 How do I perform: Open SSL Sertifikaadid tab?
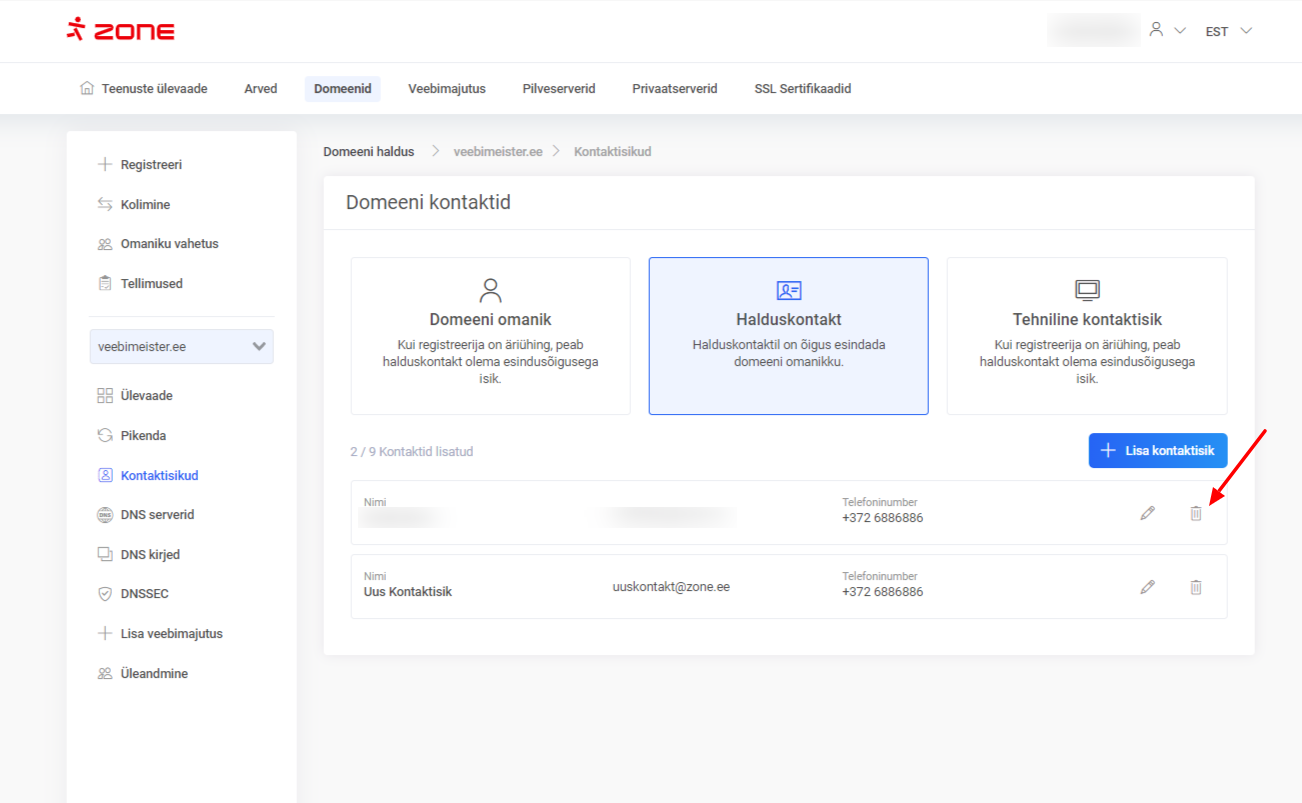pyautogui.click(x=802, y=89)
